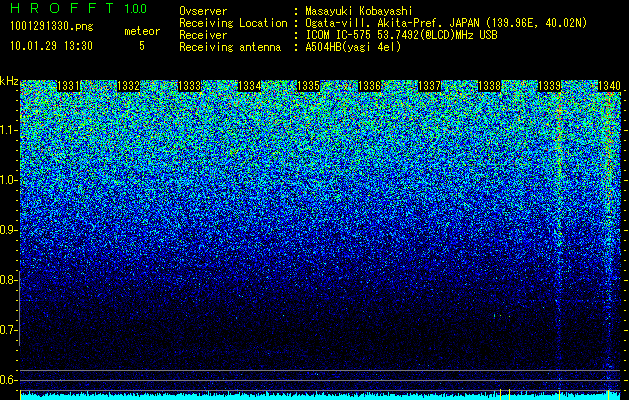Click the 1332 time marker label
Image resolution: width=629 pixels, height=400 pixels.
(x=128, y=86)
